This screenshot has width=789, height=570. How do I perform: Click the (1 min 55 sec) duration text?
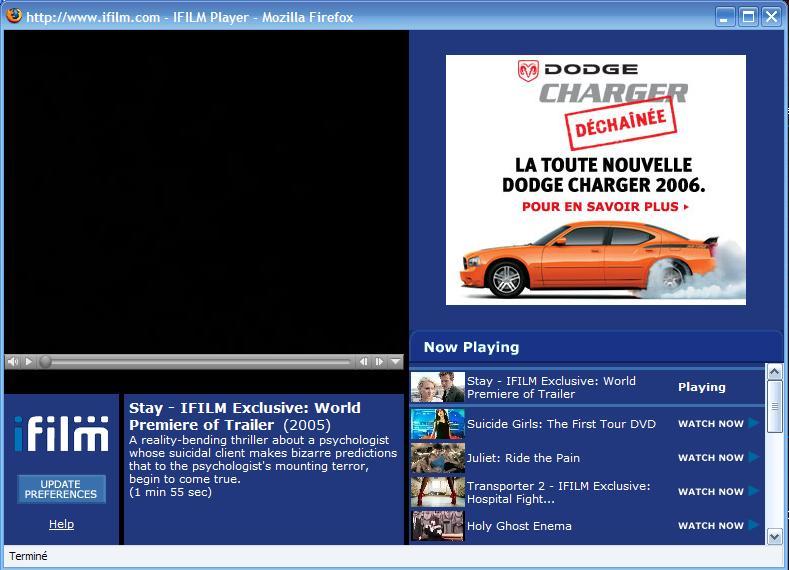pyautogui.click(x=170, y=492)
